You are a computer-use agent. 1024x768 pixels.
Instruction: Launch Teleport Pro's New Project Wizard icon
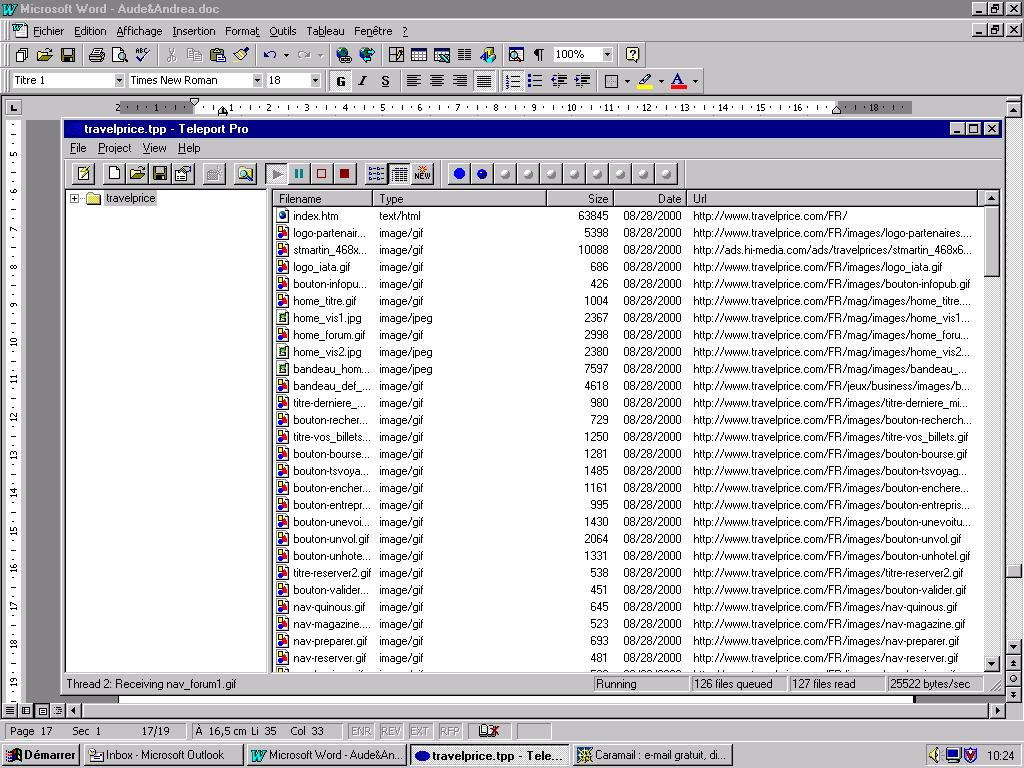tap(84, 174)
